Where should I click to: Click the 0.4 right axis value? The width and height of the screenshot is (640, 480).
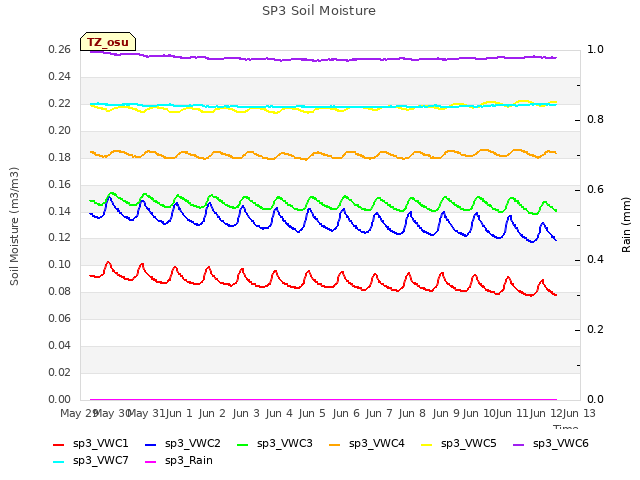pos(595,260)
